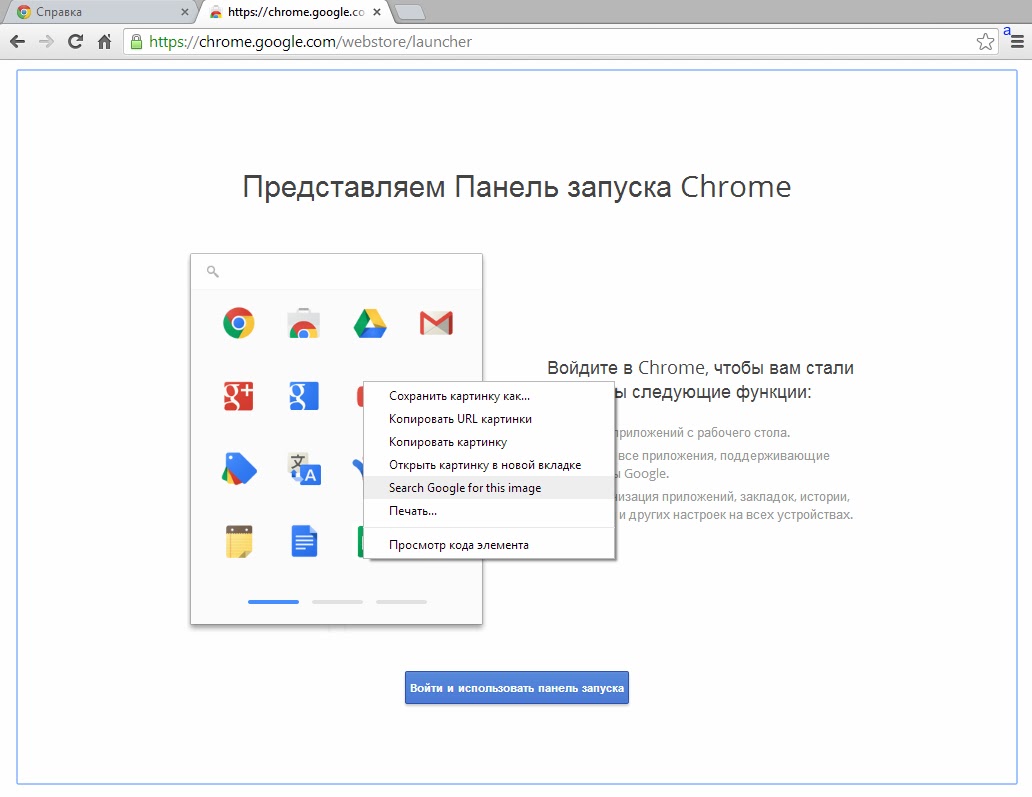Click the blue Google Search icon

pyautogui.click(x=303, y=396)
